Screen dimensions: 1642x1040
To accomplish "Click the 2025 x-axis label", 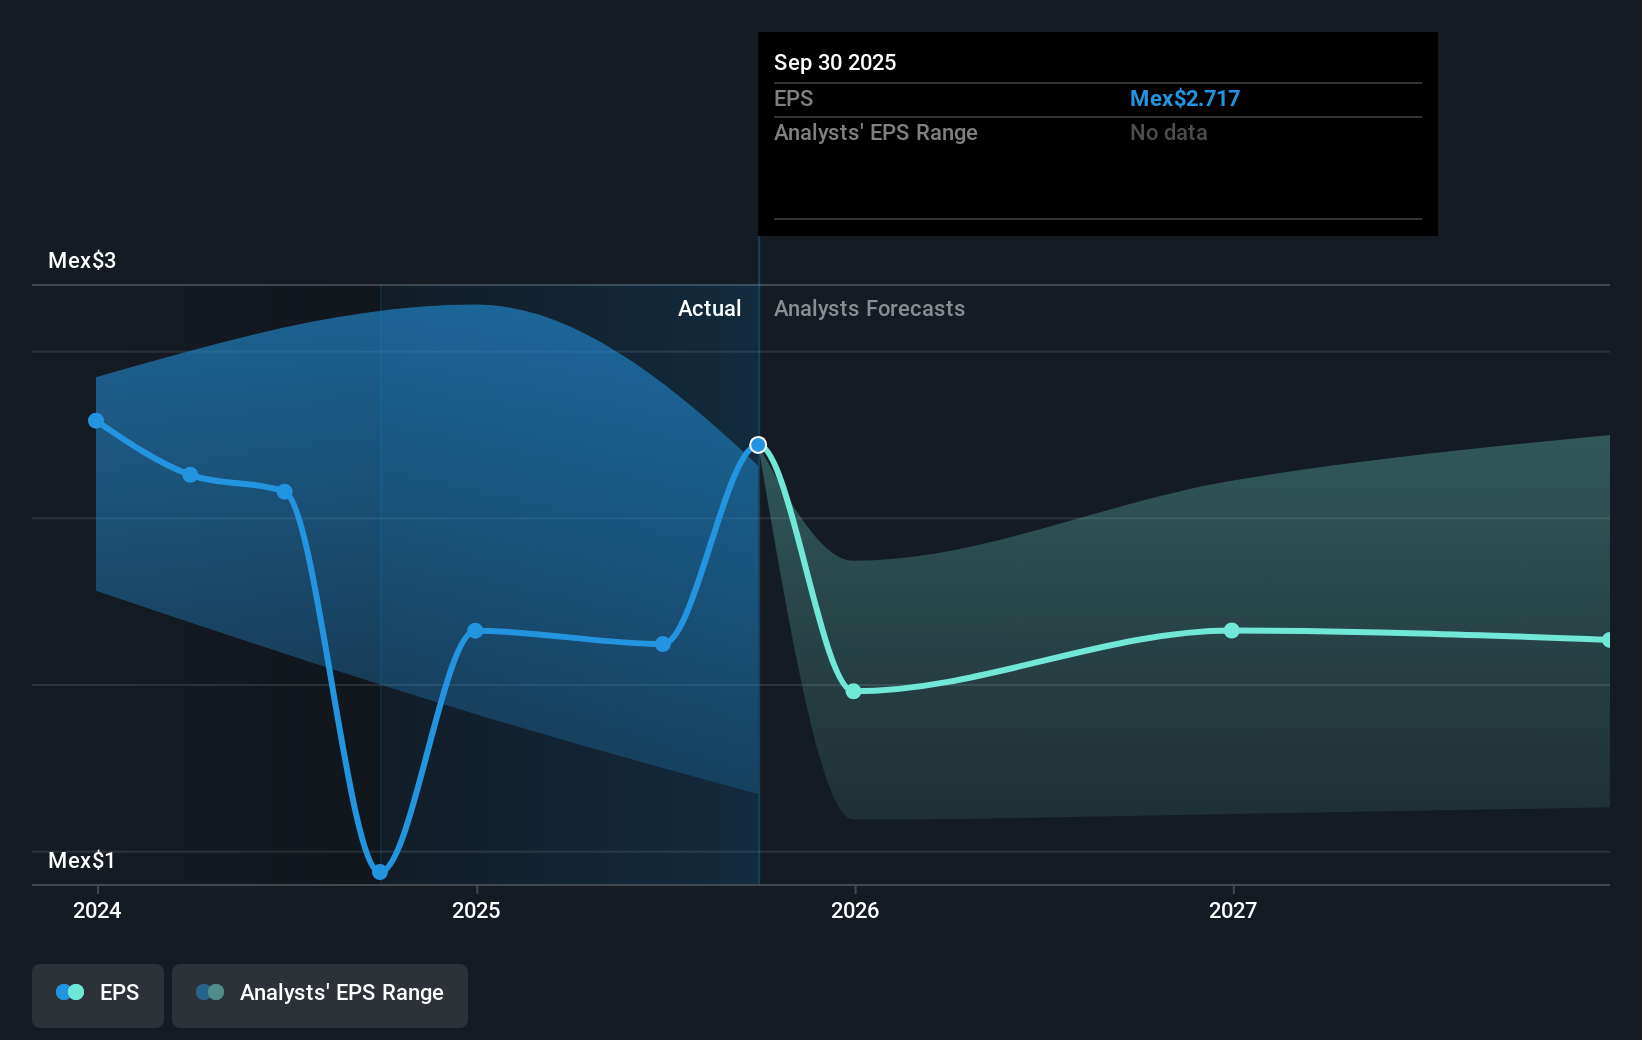I will [476, 910].
